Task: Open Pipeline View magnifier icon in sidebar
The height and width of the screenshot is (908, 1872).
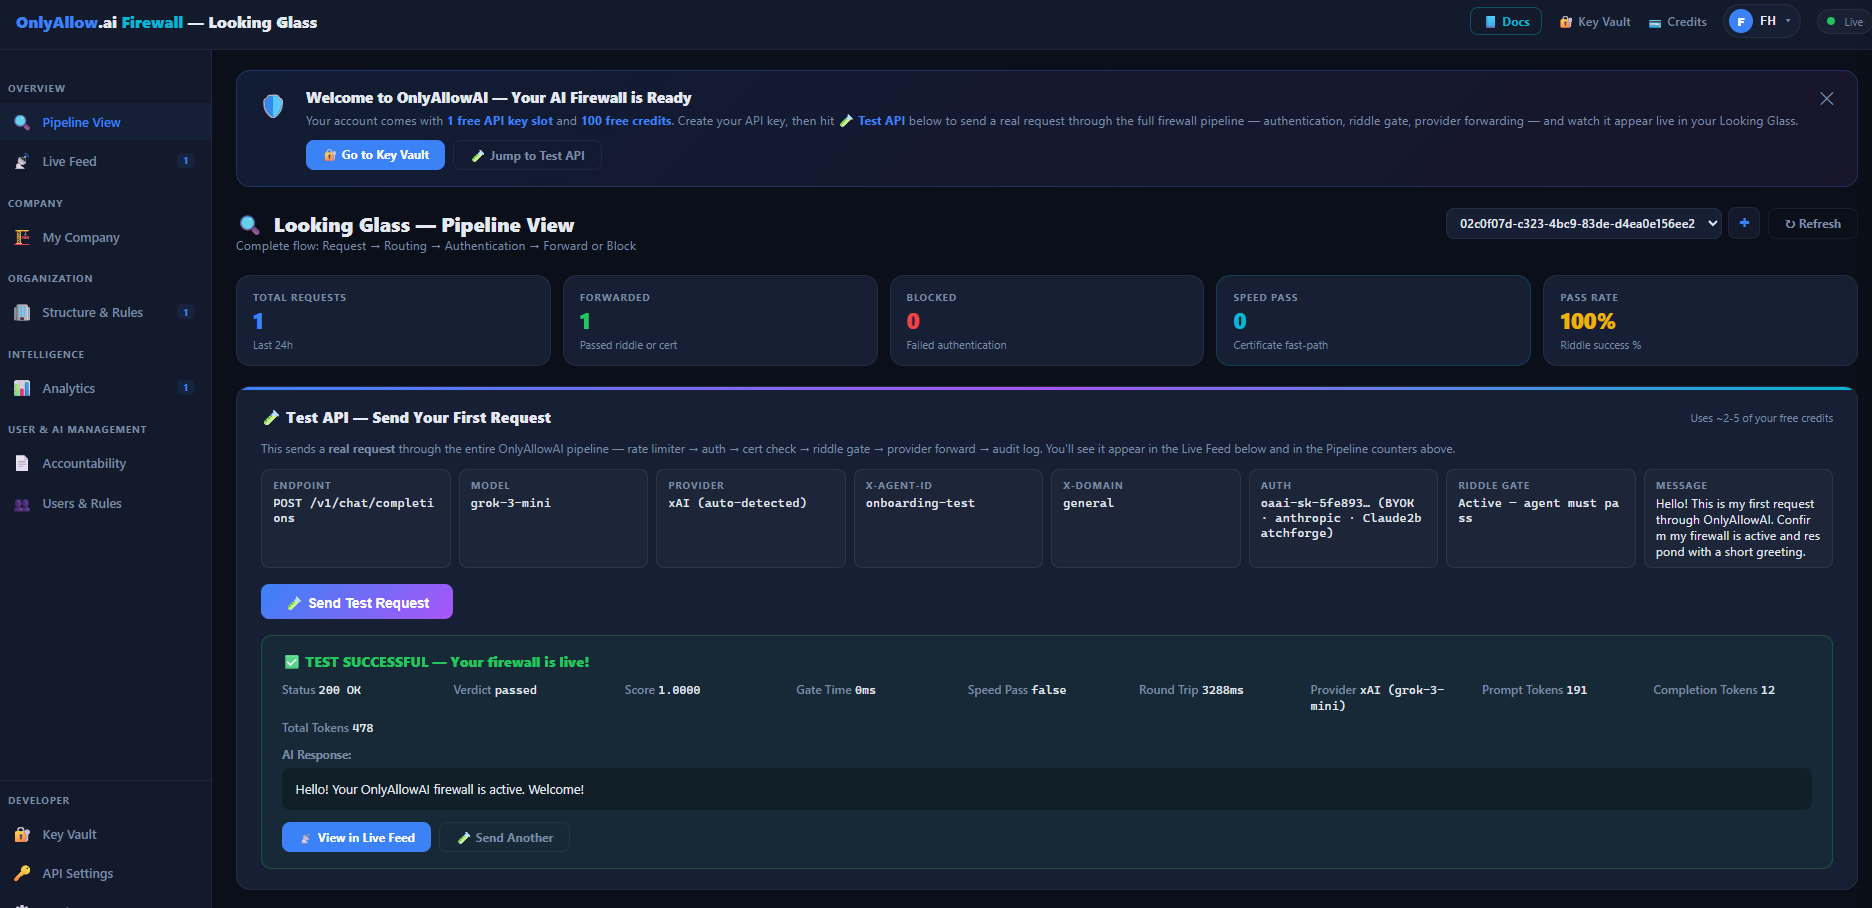Action: point(22,123)
